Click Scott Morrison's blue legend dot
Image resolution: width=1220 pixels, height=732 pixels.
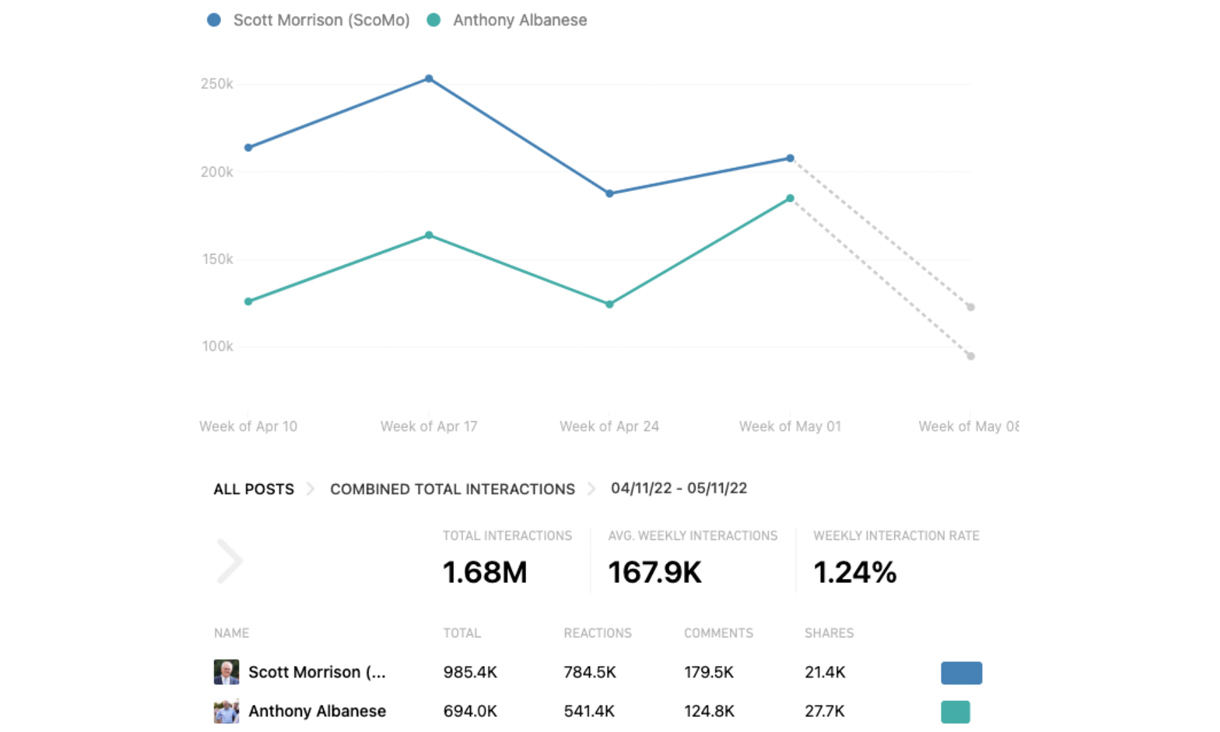(214, 20)
